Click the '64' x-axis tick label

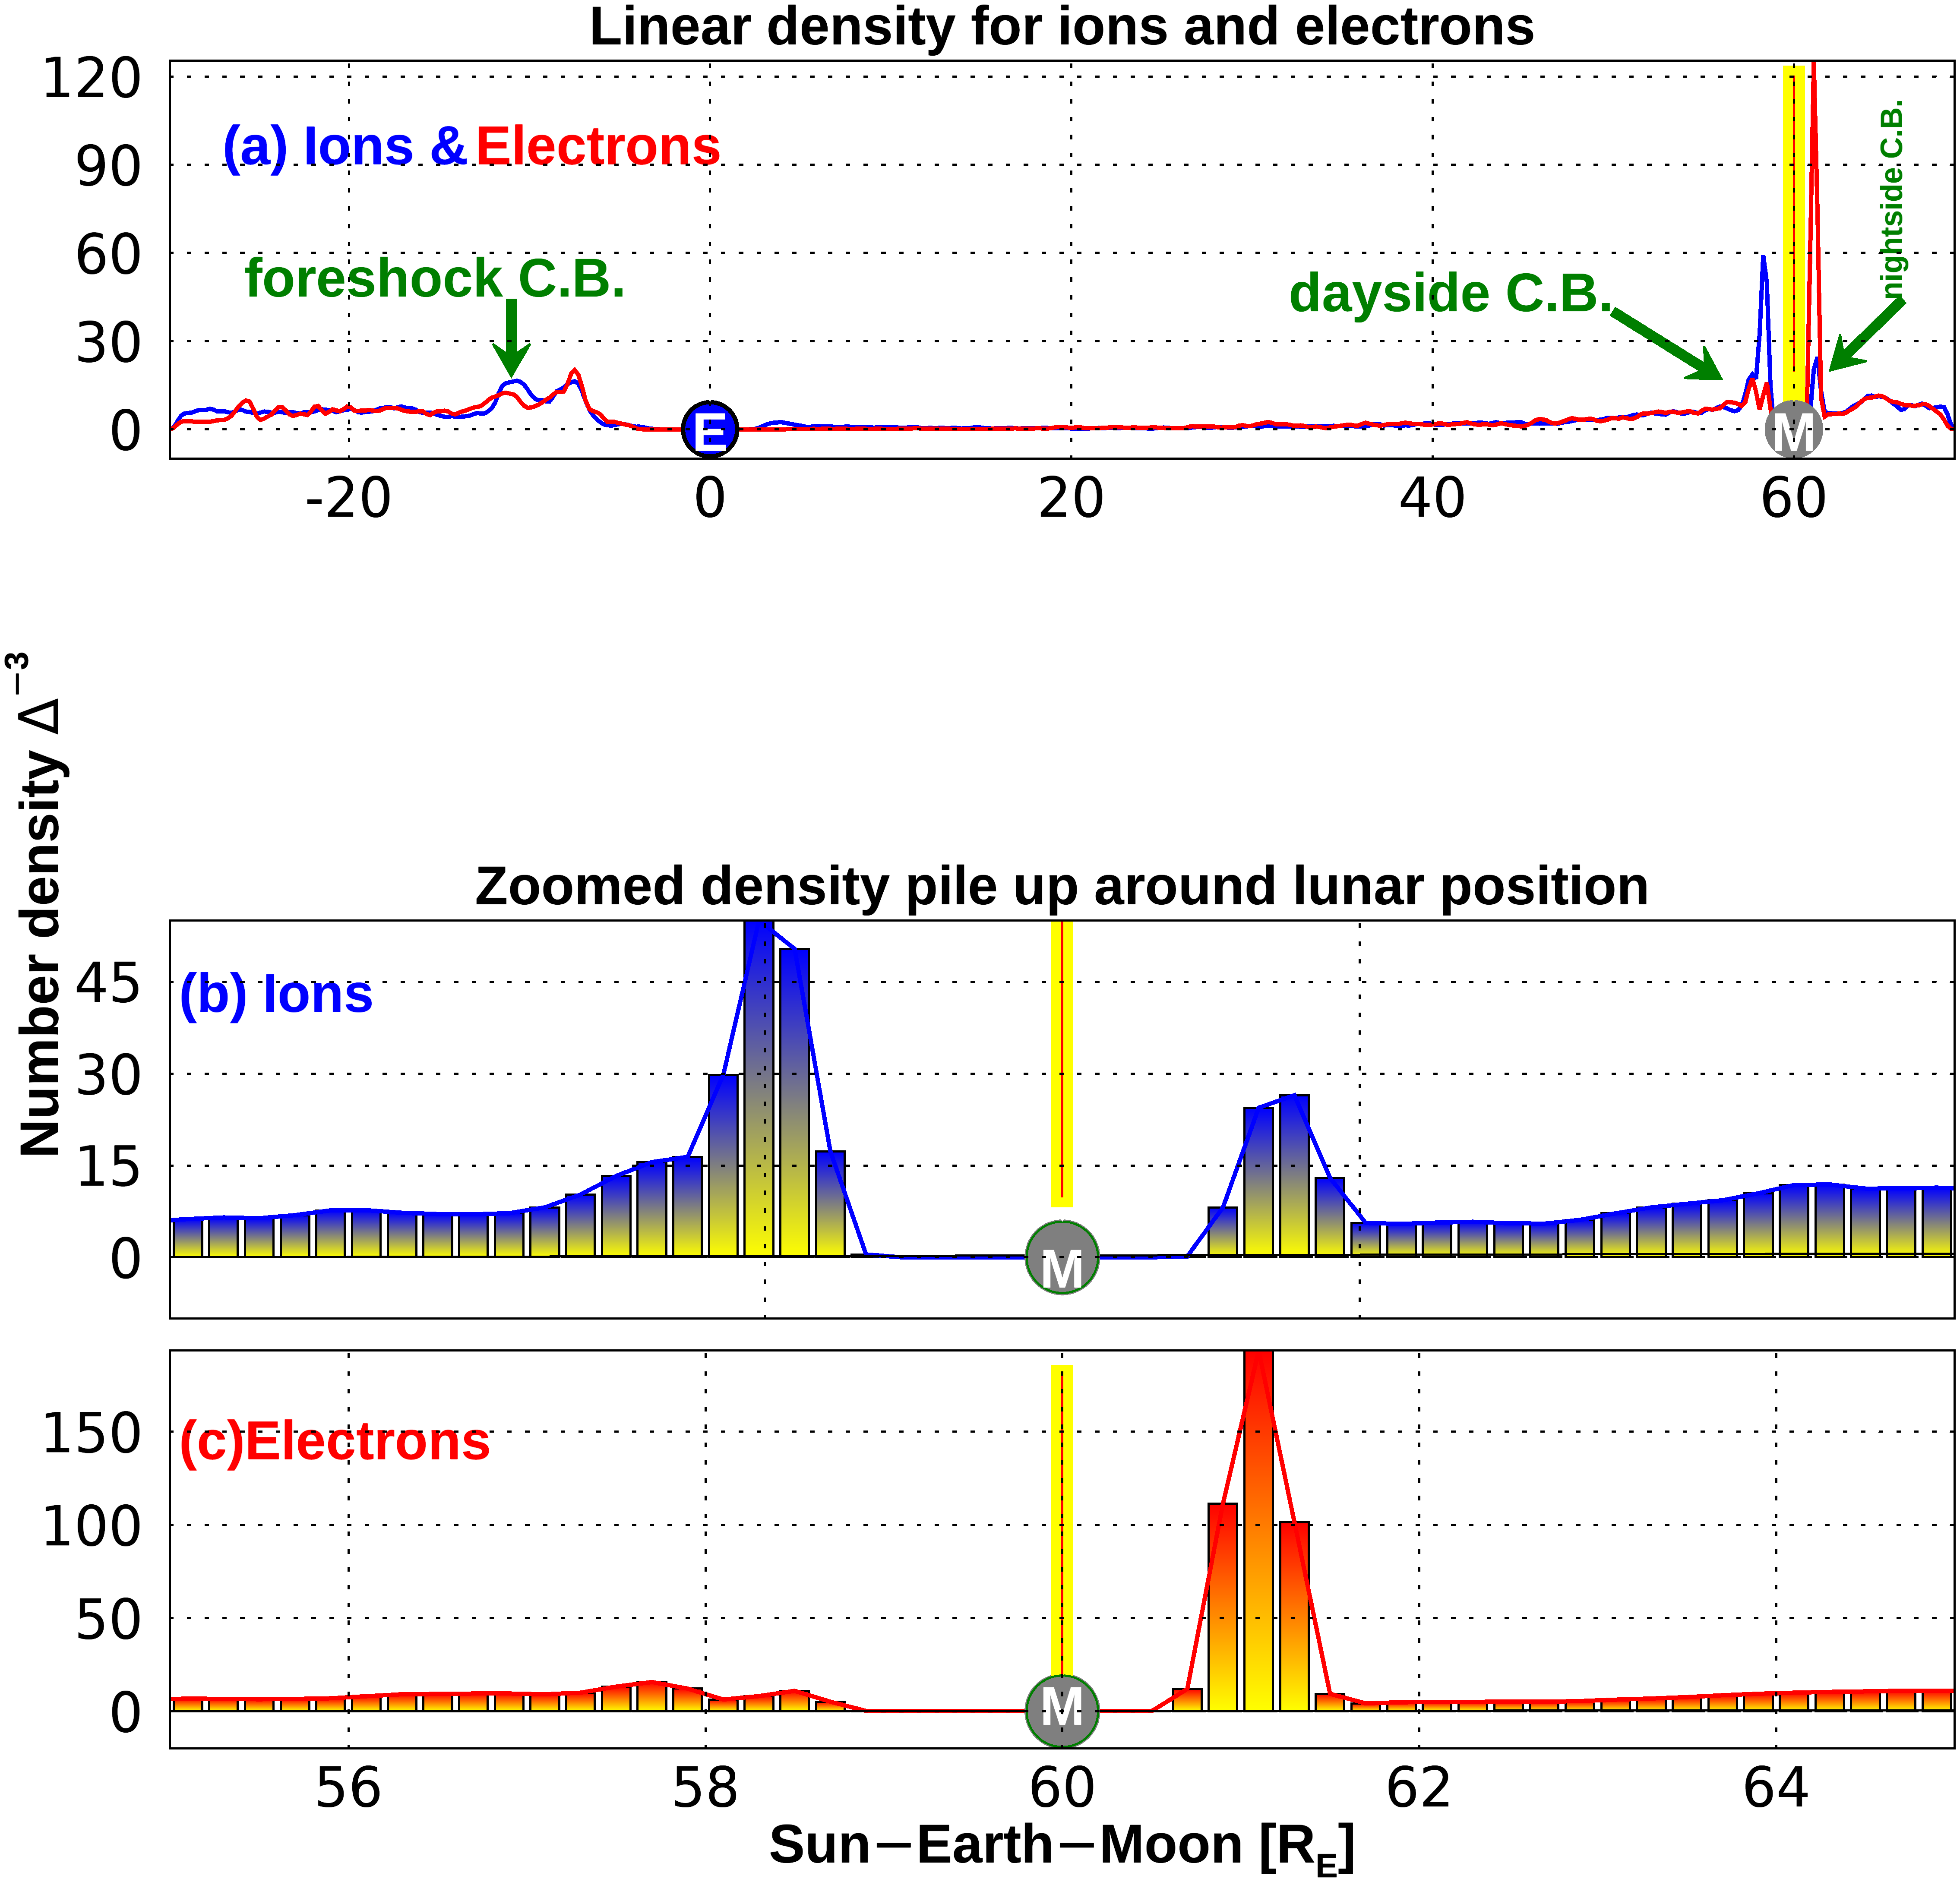pyautogui.click(x=1775, y=1787)
